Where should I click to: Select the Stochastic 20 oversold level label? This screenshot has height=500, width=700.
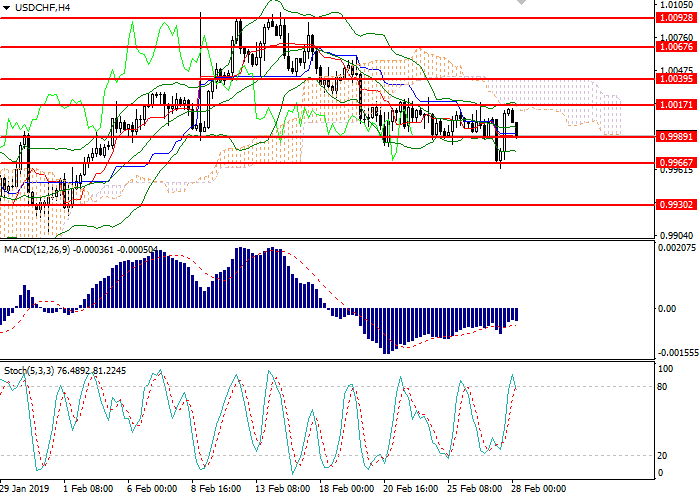(660, 456)
